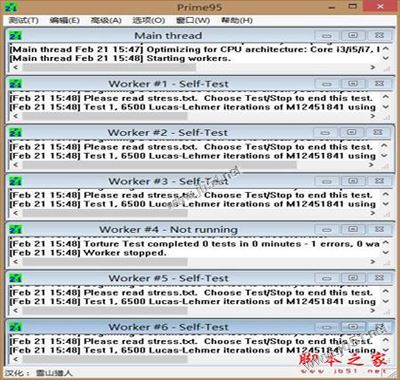Minimize the Worker #4 child window
Image resolution: width=400 pixels, height=380 pixels.
[x=327, y=230]
